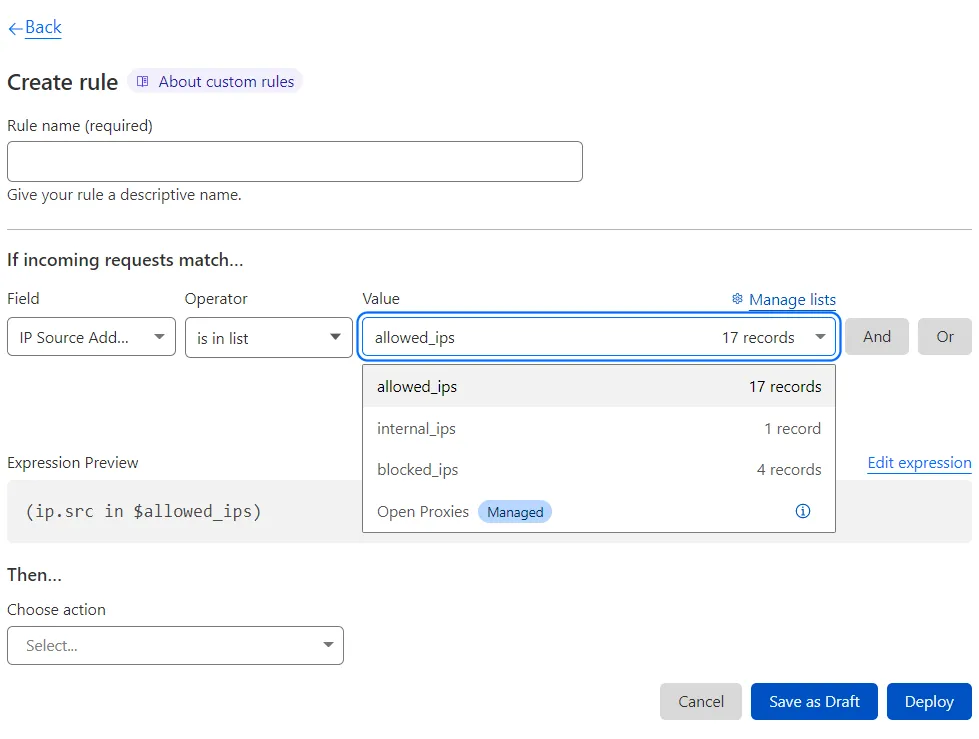
Task: Click the info icon for Open Proxies list
Action: [x=803, y=511]
